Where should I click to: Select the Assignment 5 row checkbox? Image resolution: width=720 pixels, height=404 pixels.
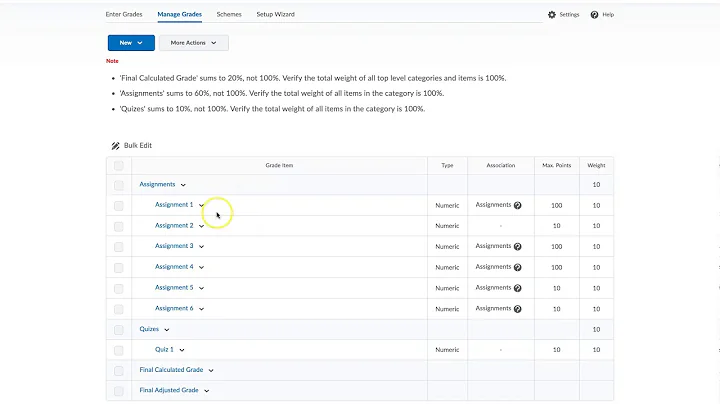[x=118, y=289]
